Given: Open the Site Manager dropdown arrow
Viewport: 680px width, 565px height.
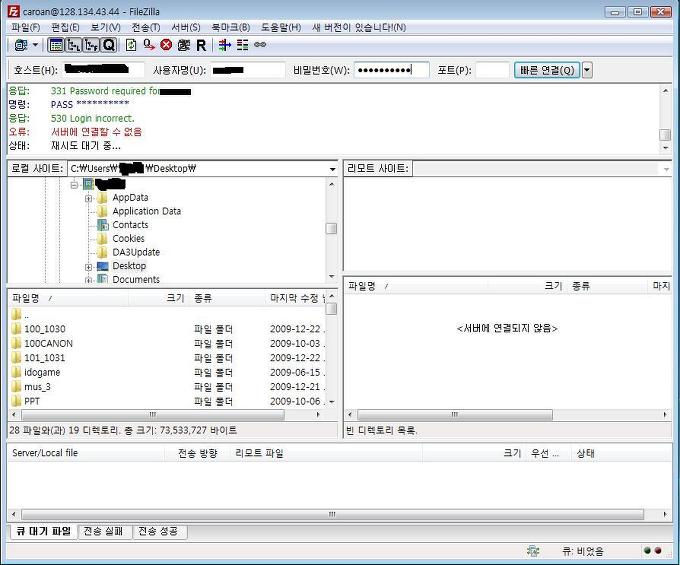Looking at the screenshot, I should point(36,45).
